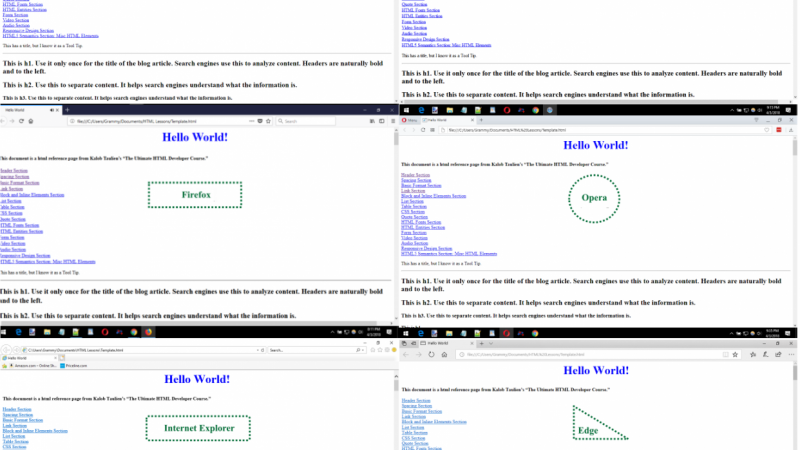Save page to Pocket in Firefox

pyautogui.click(x=260, y=121)
